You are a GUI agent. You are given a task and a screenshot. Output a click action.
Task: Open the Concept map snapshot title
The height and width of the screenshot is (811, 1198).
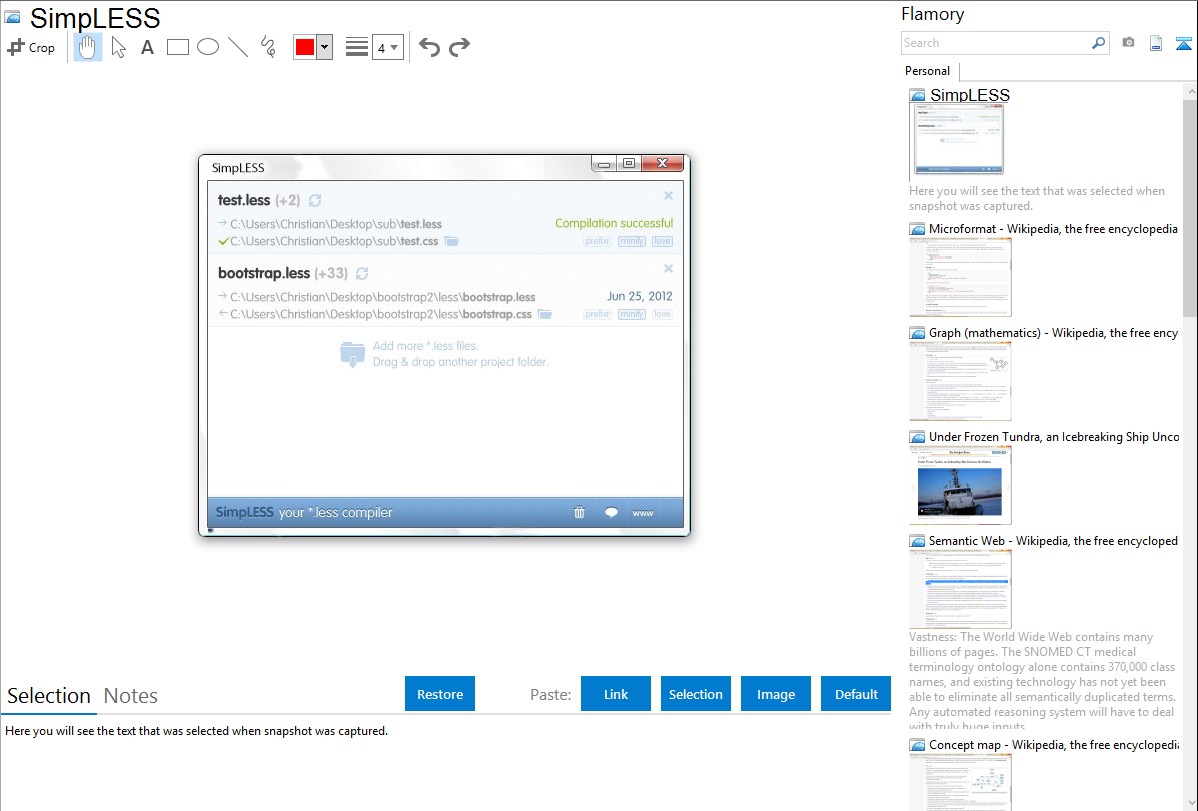1053,744
